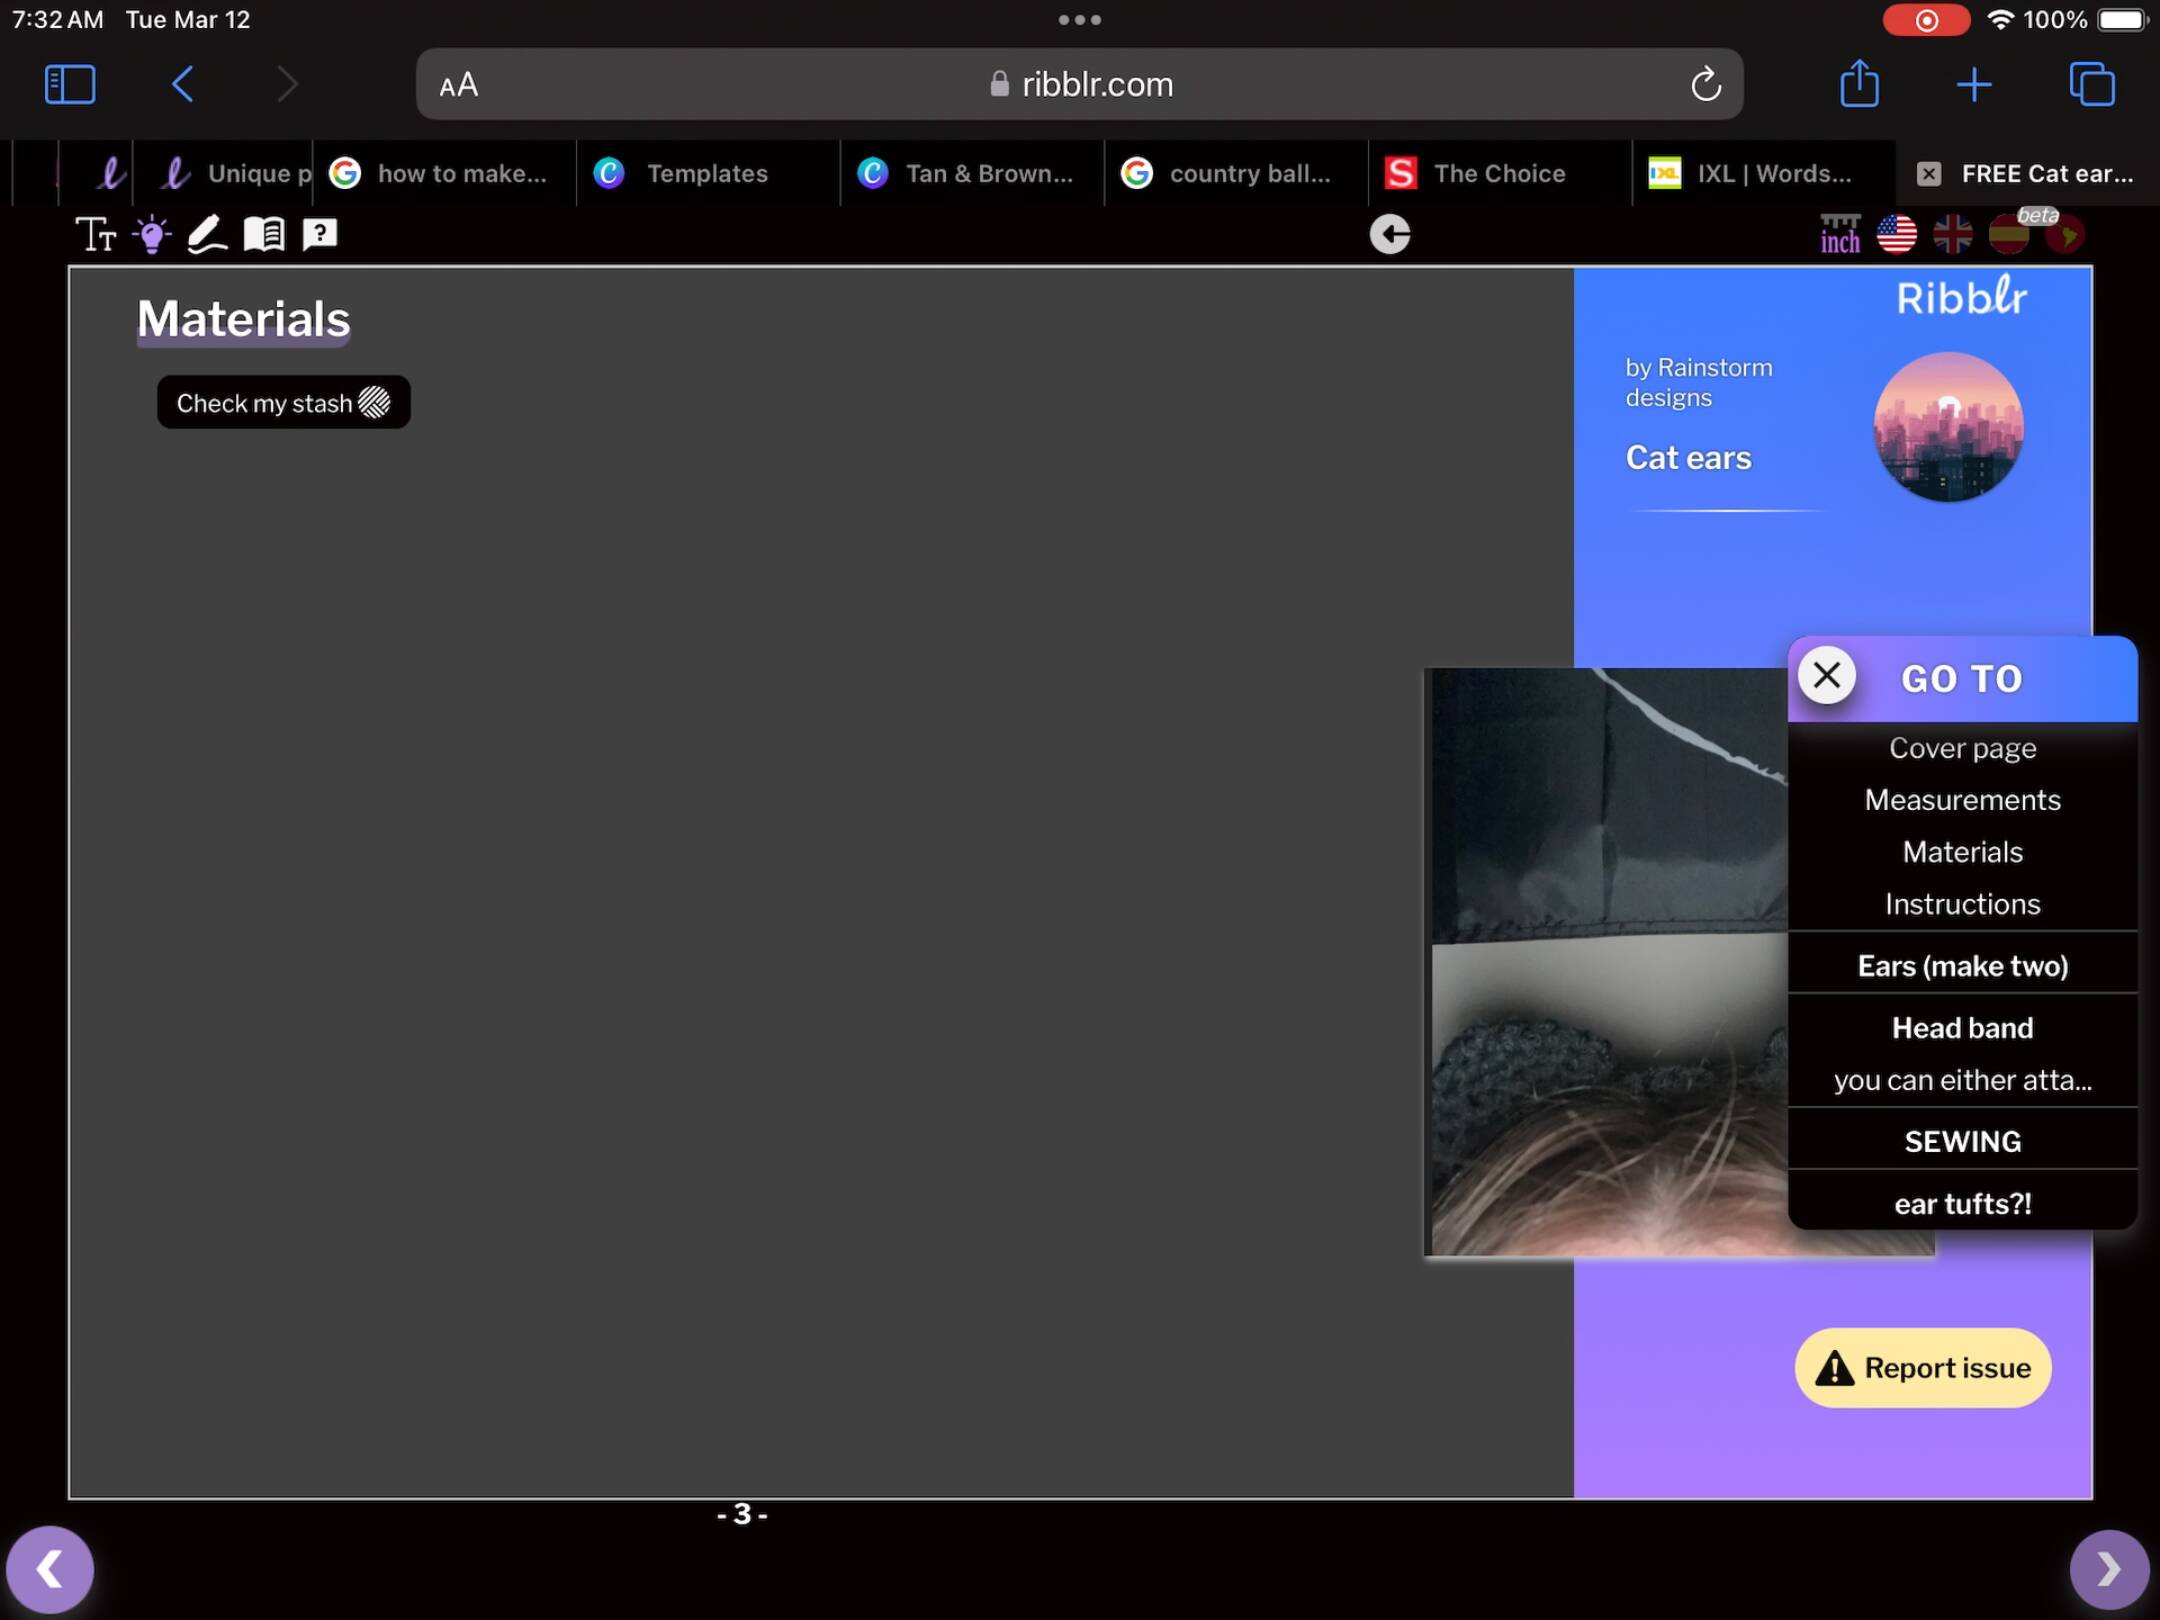Viewport: 2160px width, 1620px height.
Task: Show the tab overview
Action: [x=2092, y=84]
